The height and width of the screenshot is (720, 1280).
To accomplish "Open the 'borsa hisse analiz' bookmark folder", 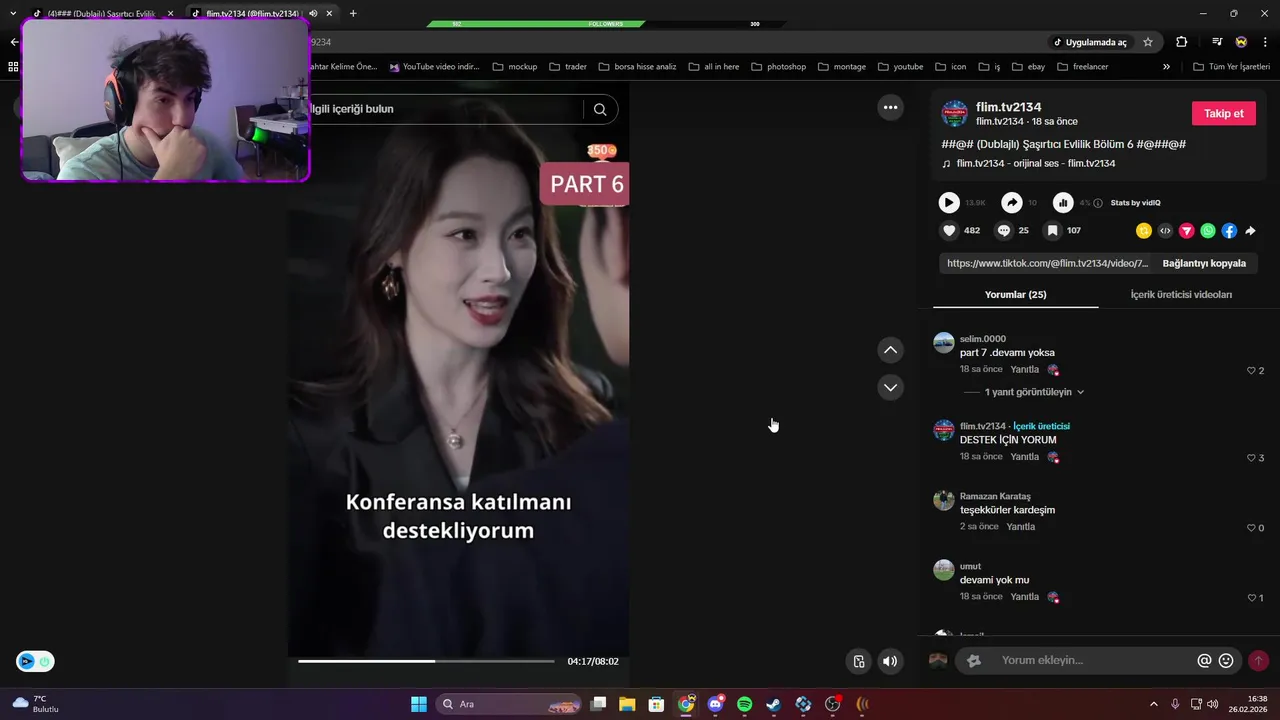I will coord(637,66).
